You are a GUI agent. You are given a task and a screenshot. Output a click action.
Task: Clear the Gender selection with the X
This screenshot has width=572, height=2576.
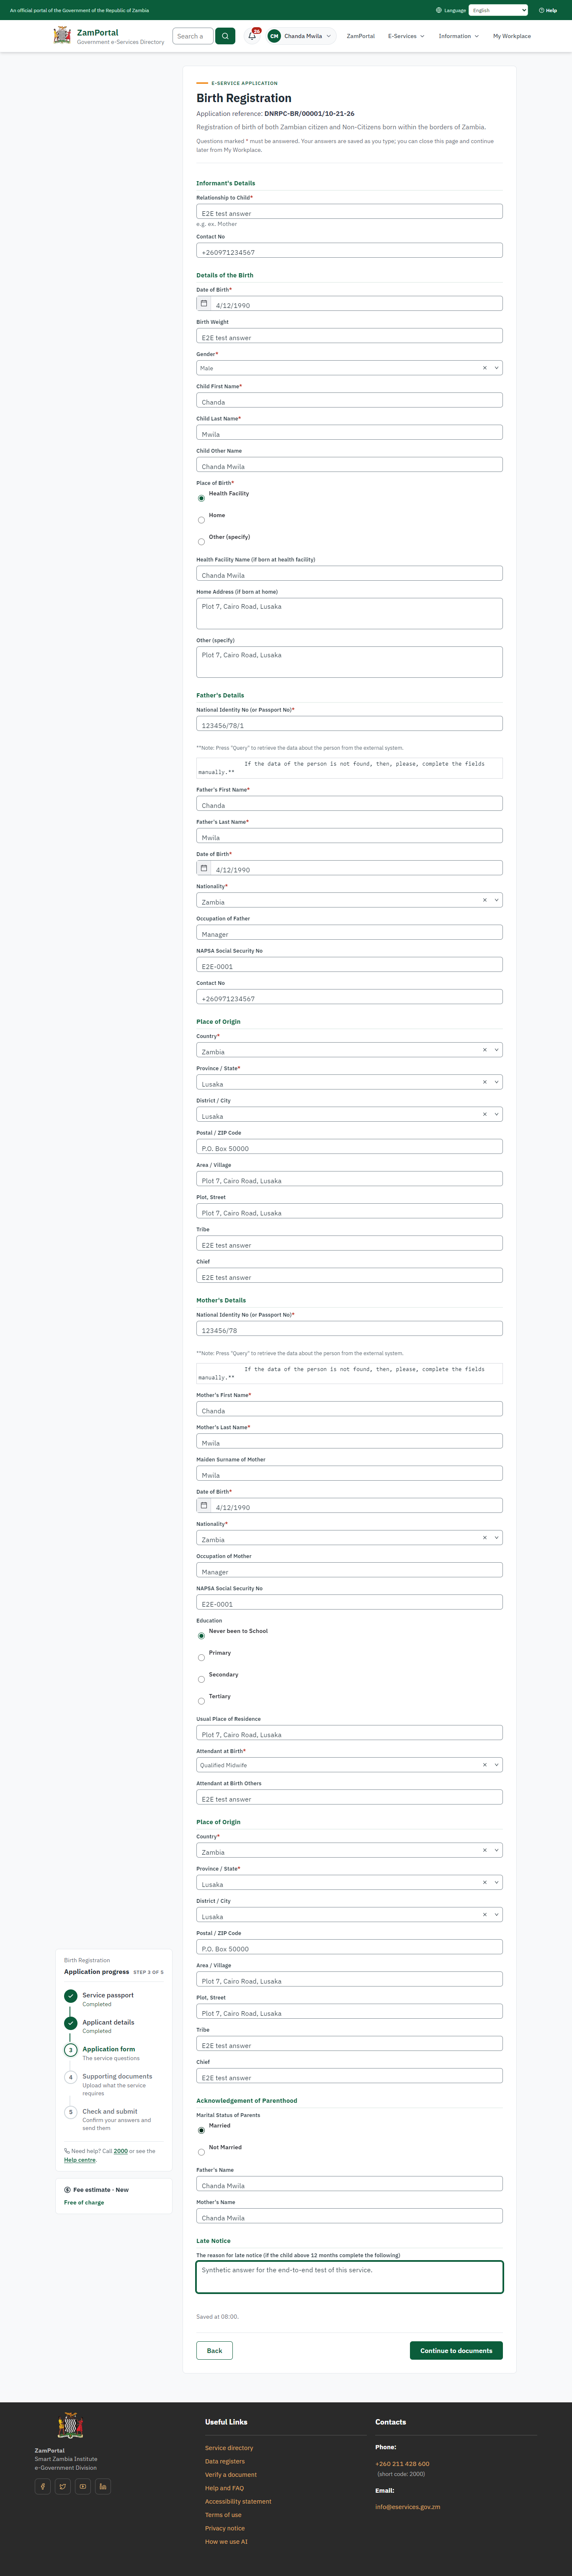[x=485, y=368]
